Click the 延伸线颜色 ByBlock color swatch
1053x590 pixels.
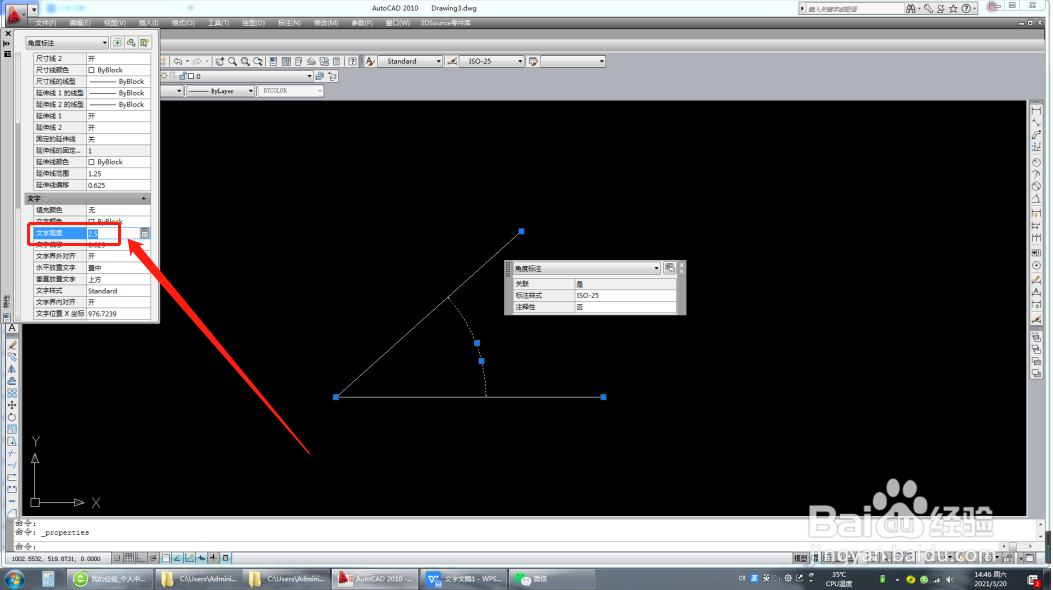(92, 162)
